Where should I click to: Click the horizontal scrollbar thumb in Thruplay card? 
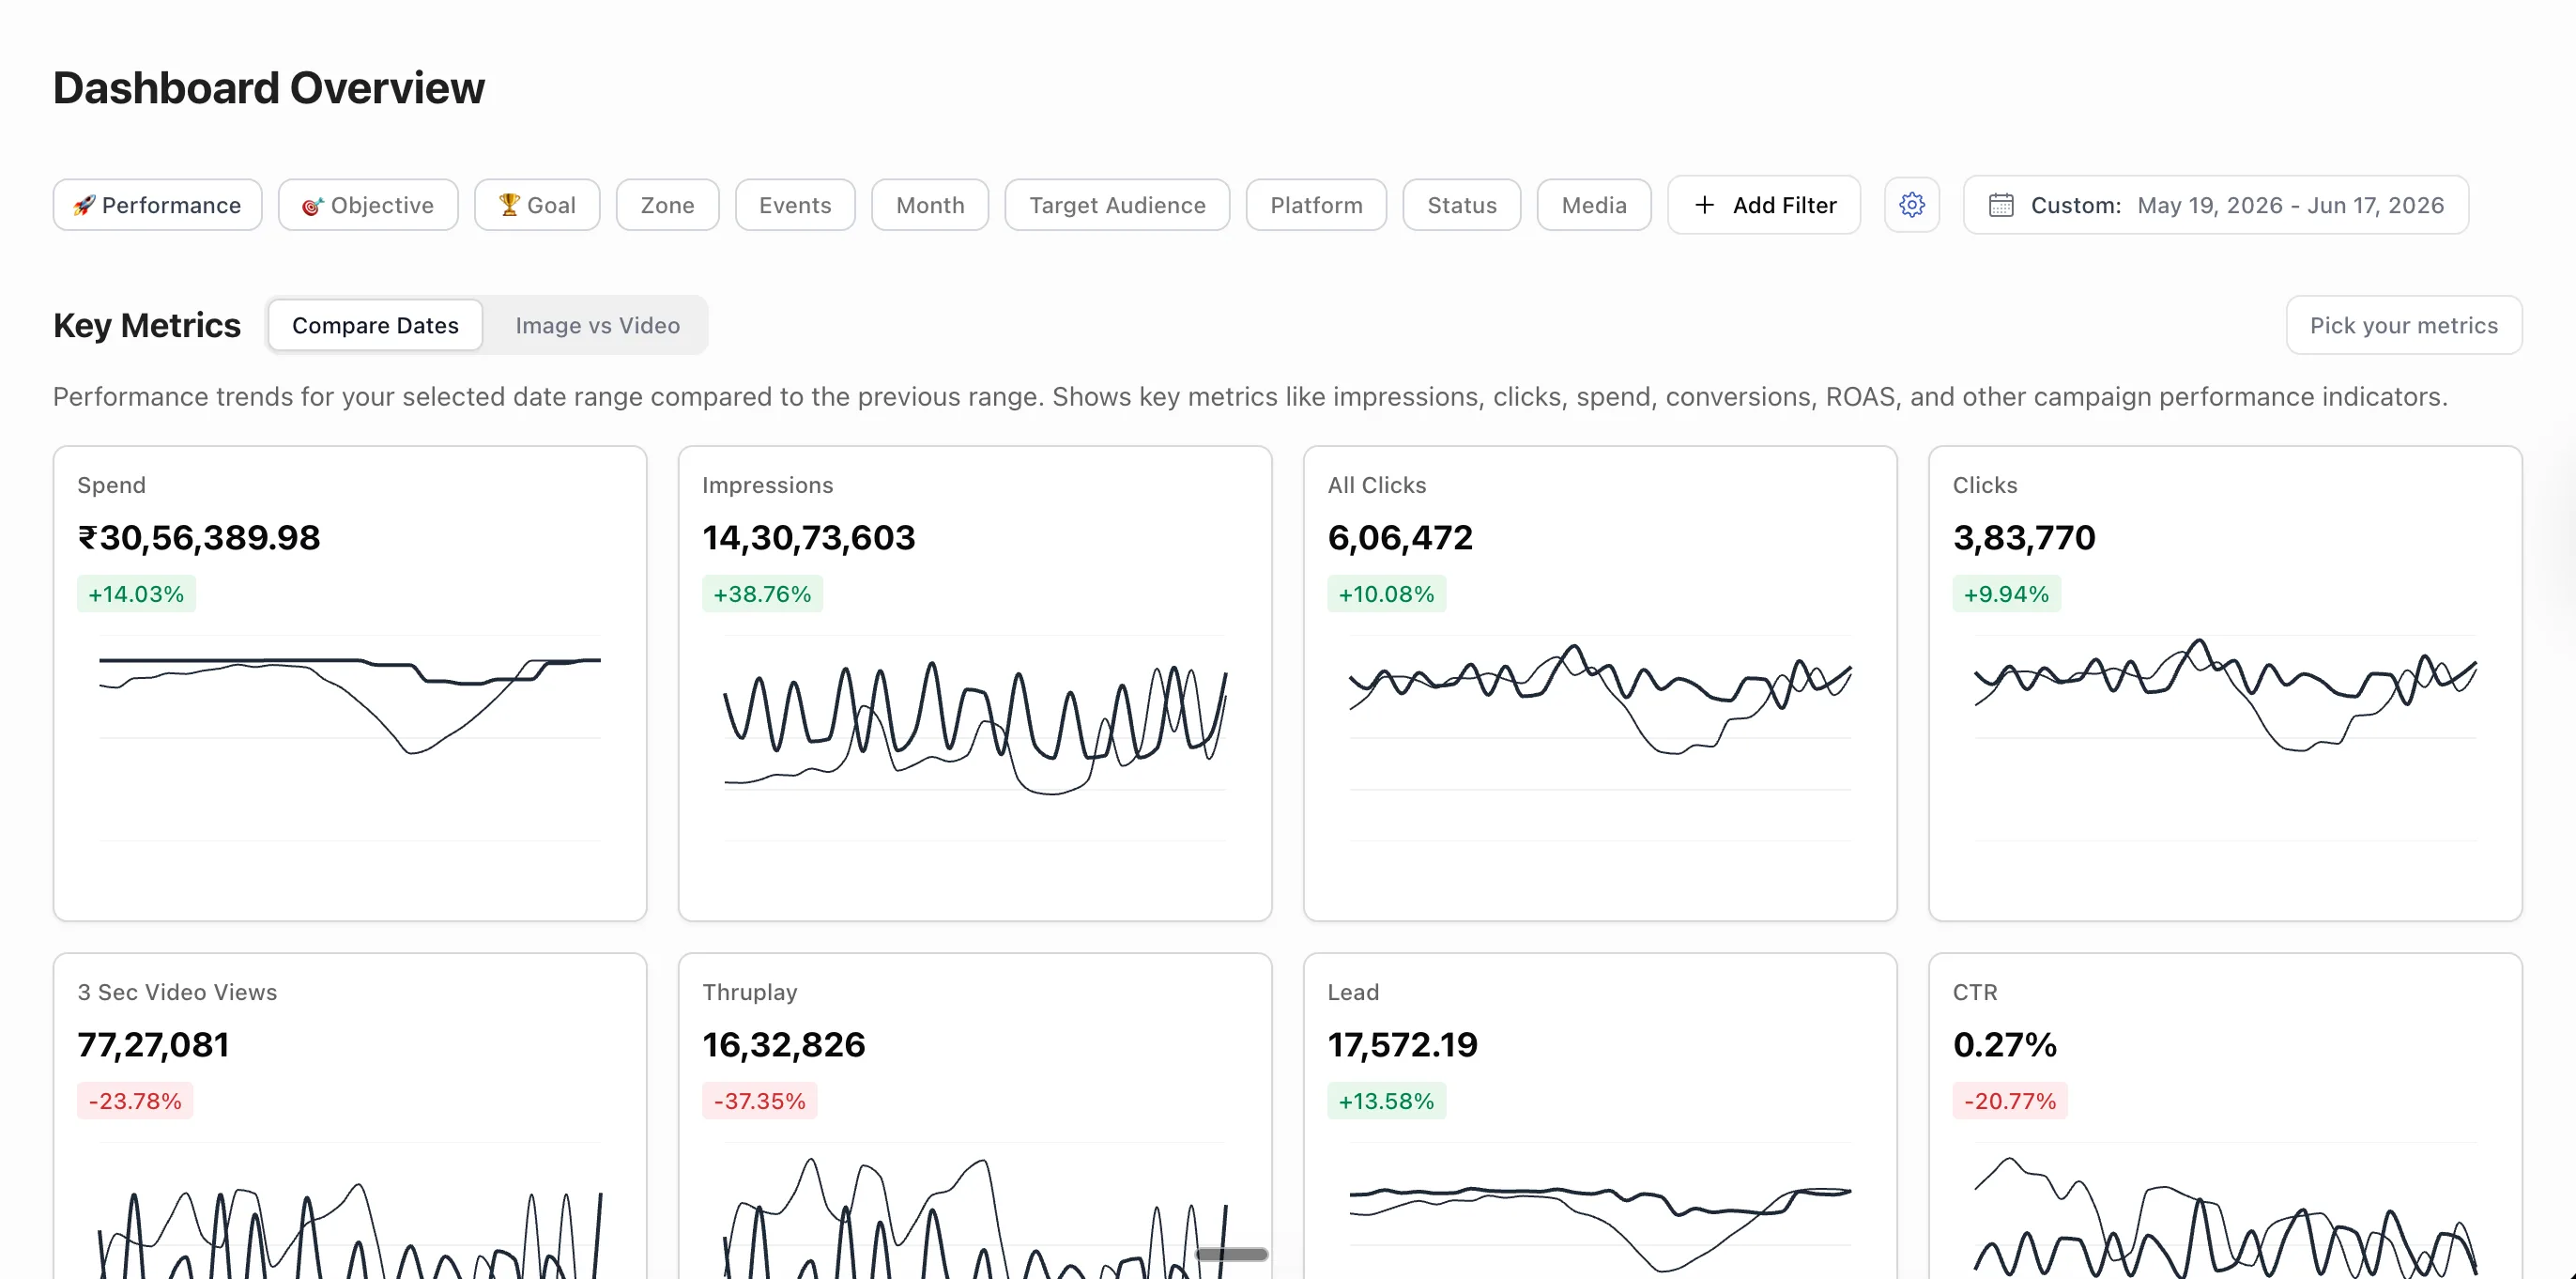click(x=1232, y=1254)
